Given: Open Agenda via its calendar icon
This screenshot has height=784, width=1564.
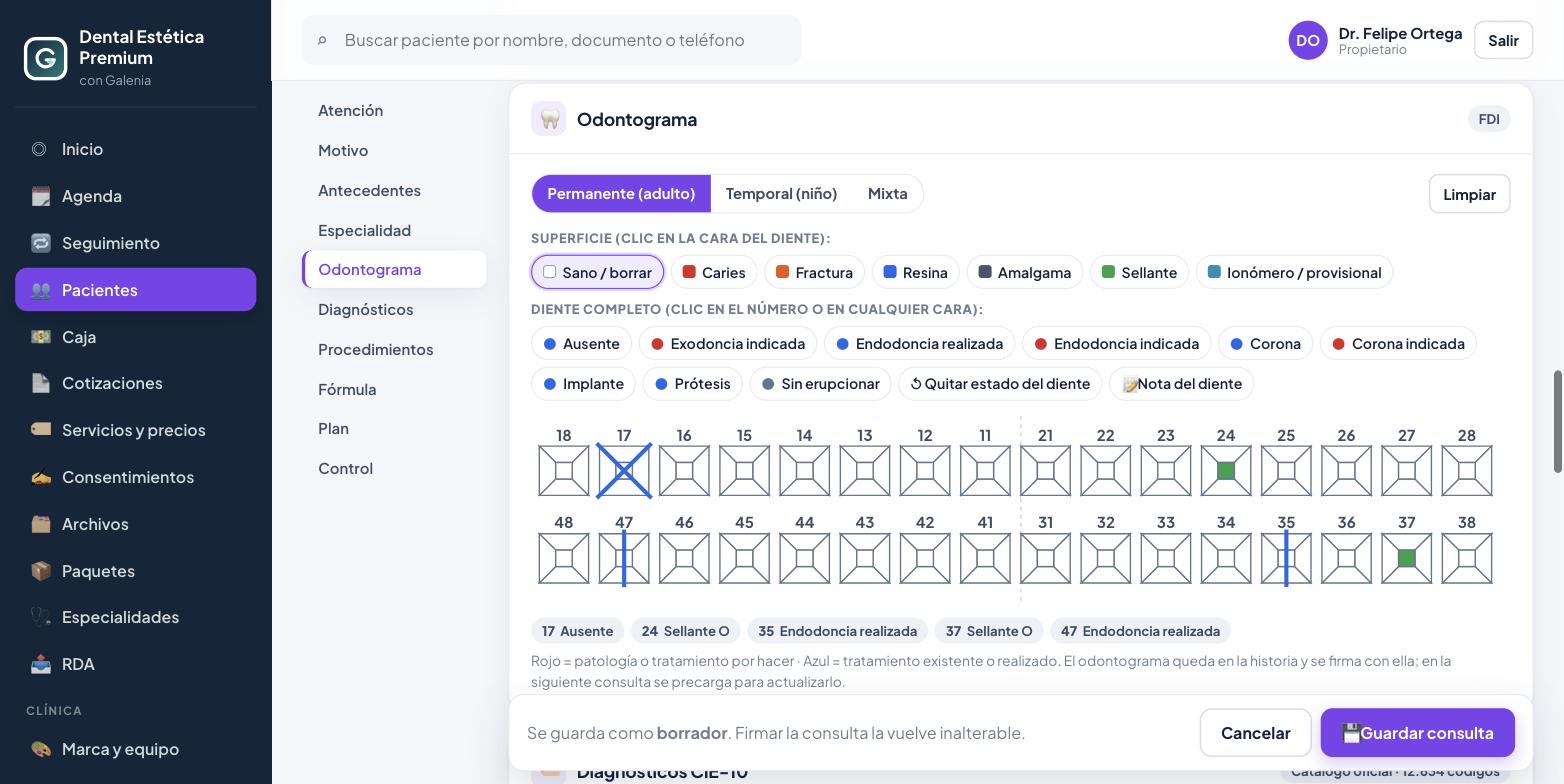Looking at the screenshot, I should tap(40, 196).
